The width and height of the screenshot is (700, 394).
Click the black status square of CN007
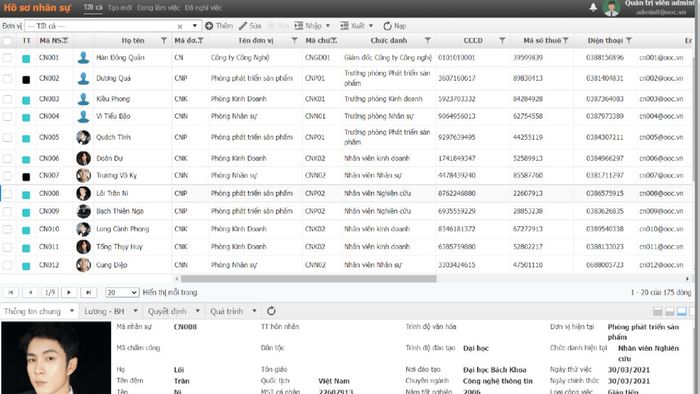[x=26, y=177]
